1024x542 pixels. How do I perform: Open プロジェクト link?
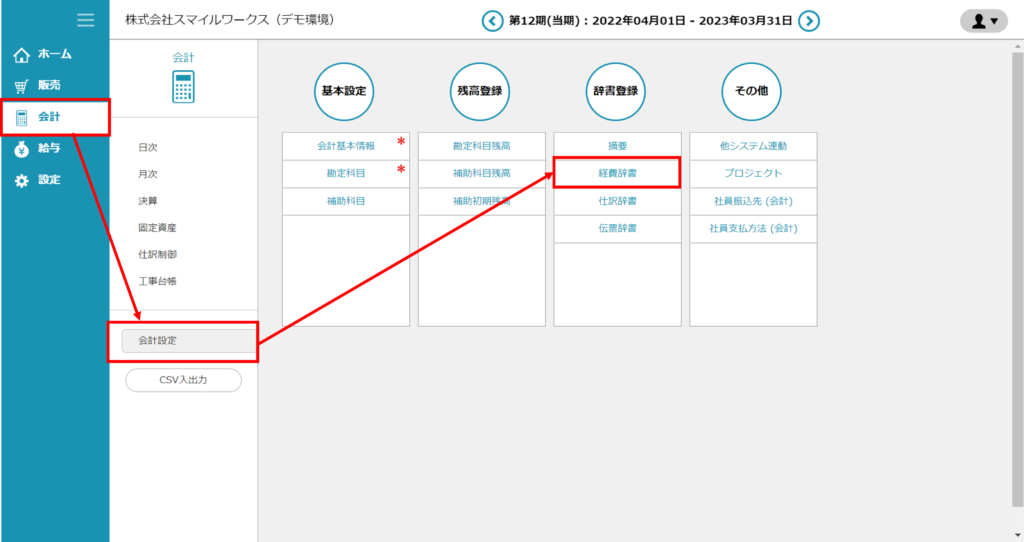(x=754, y=174)
